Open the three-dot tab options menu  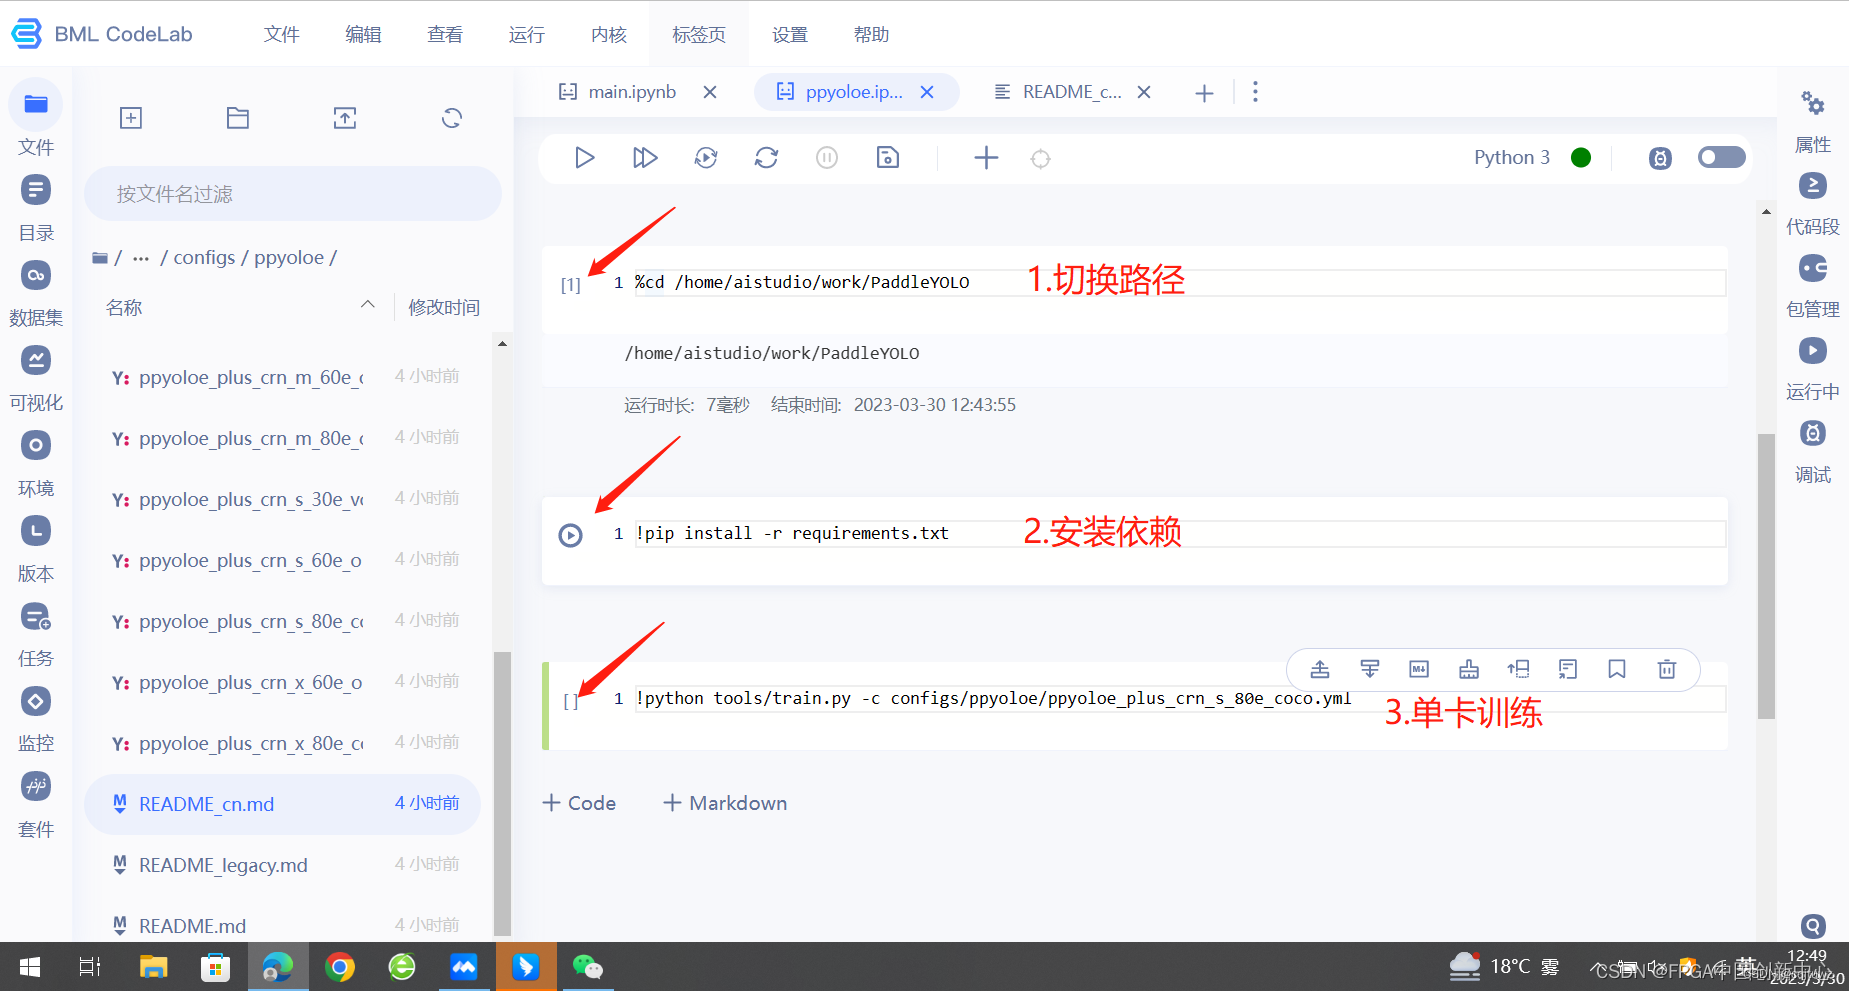click(1256, 92)
